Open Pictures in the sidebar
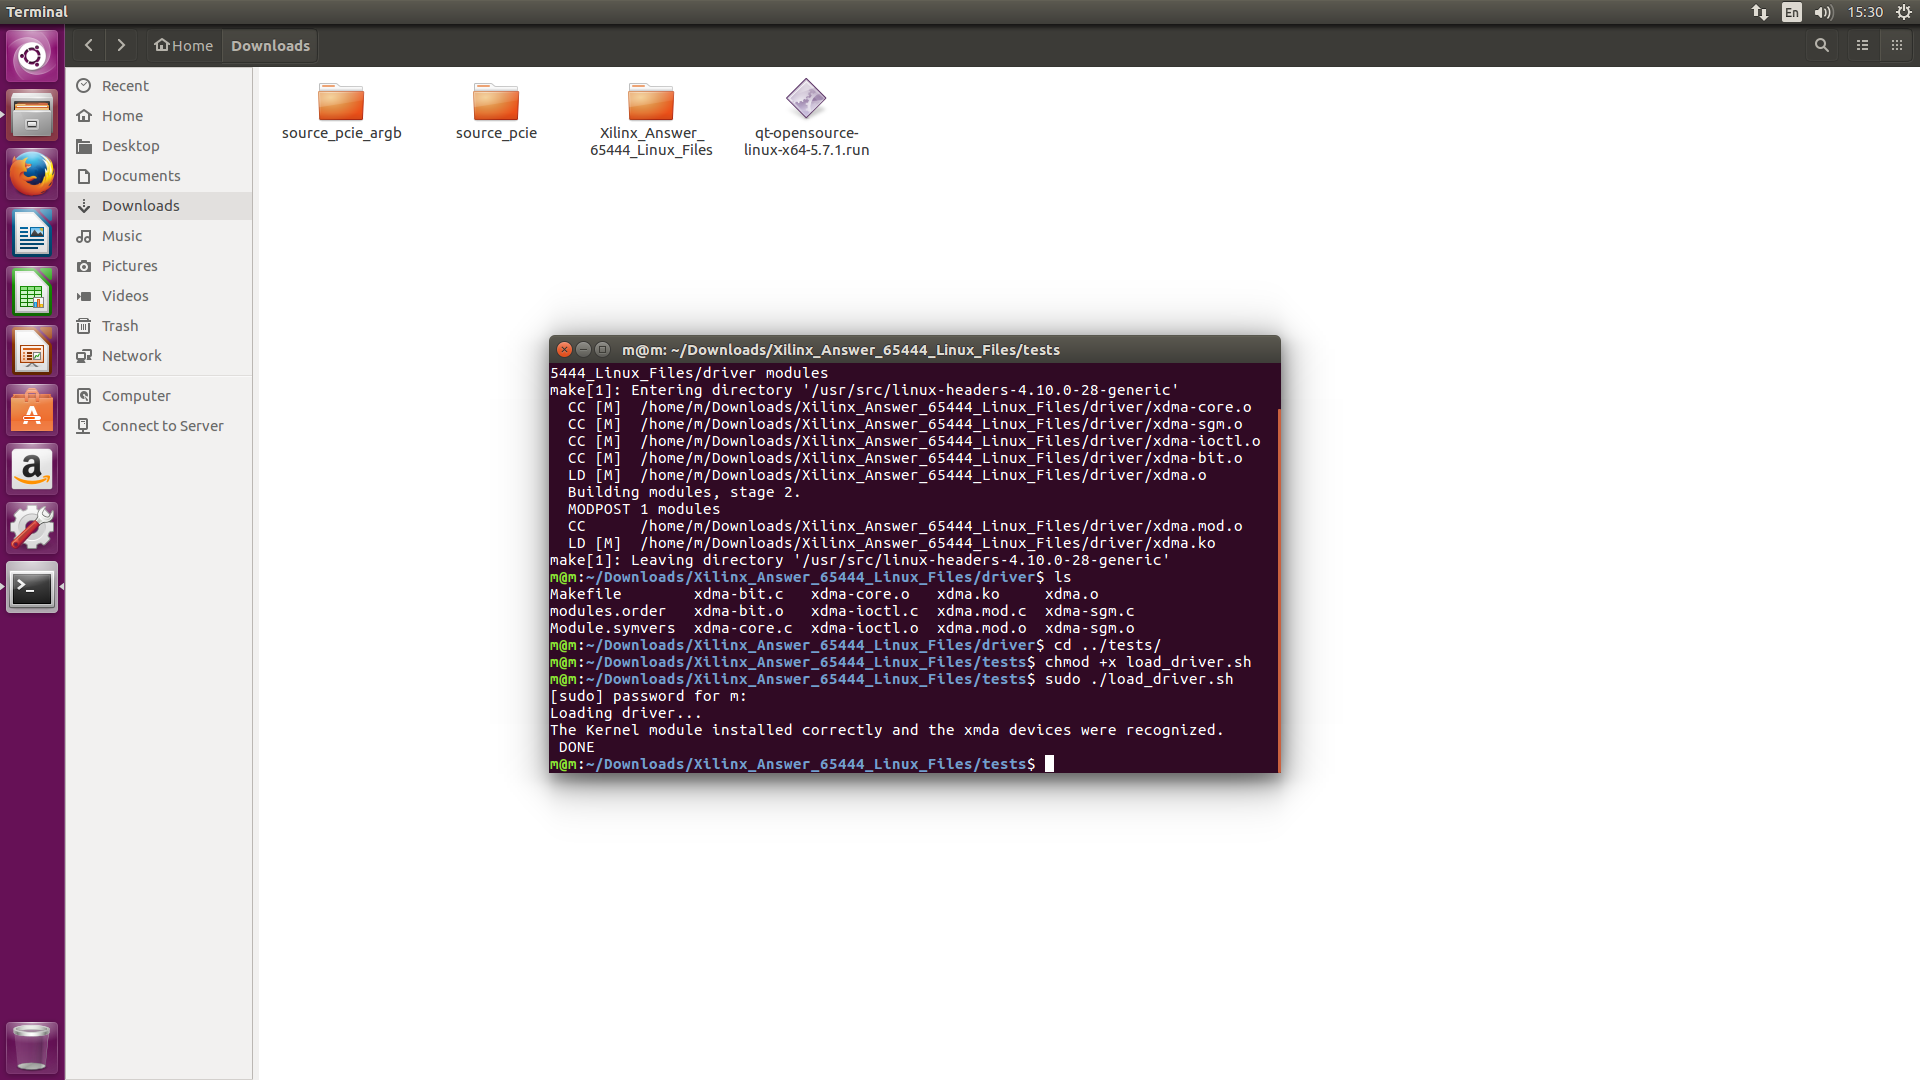This screenshot has width=1920, height=1080. coord(159,266)
